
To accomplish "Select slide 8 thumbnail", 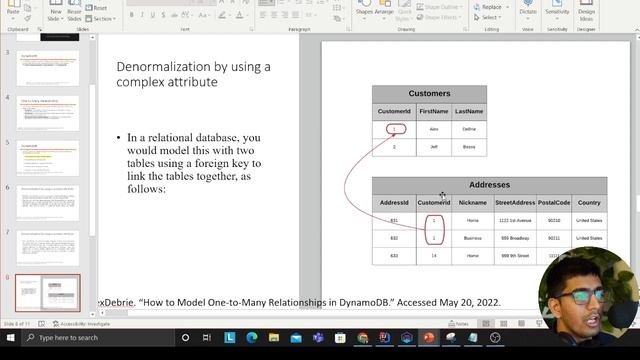I will click(48, 293).
